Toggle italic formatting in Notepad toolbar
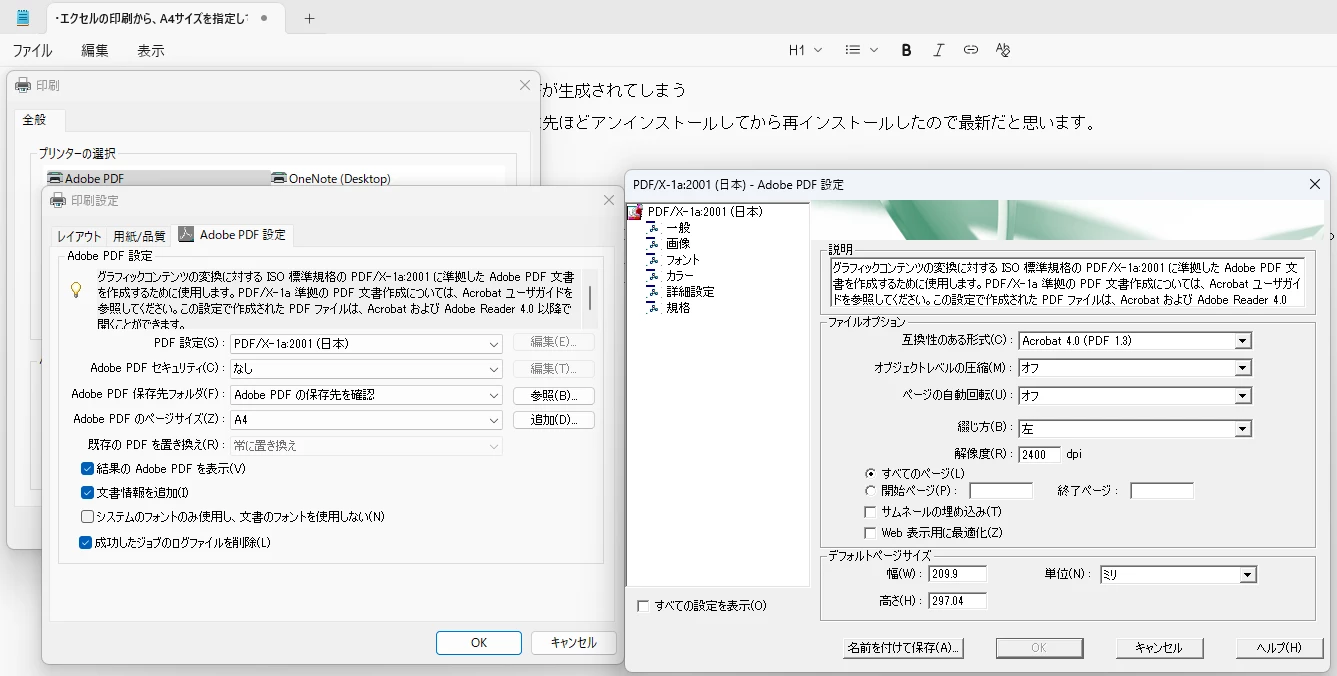The width and height of the screenshot is (1337, 676). pyautogui.click(x=938, y=50)
